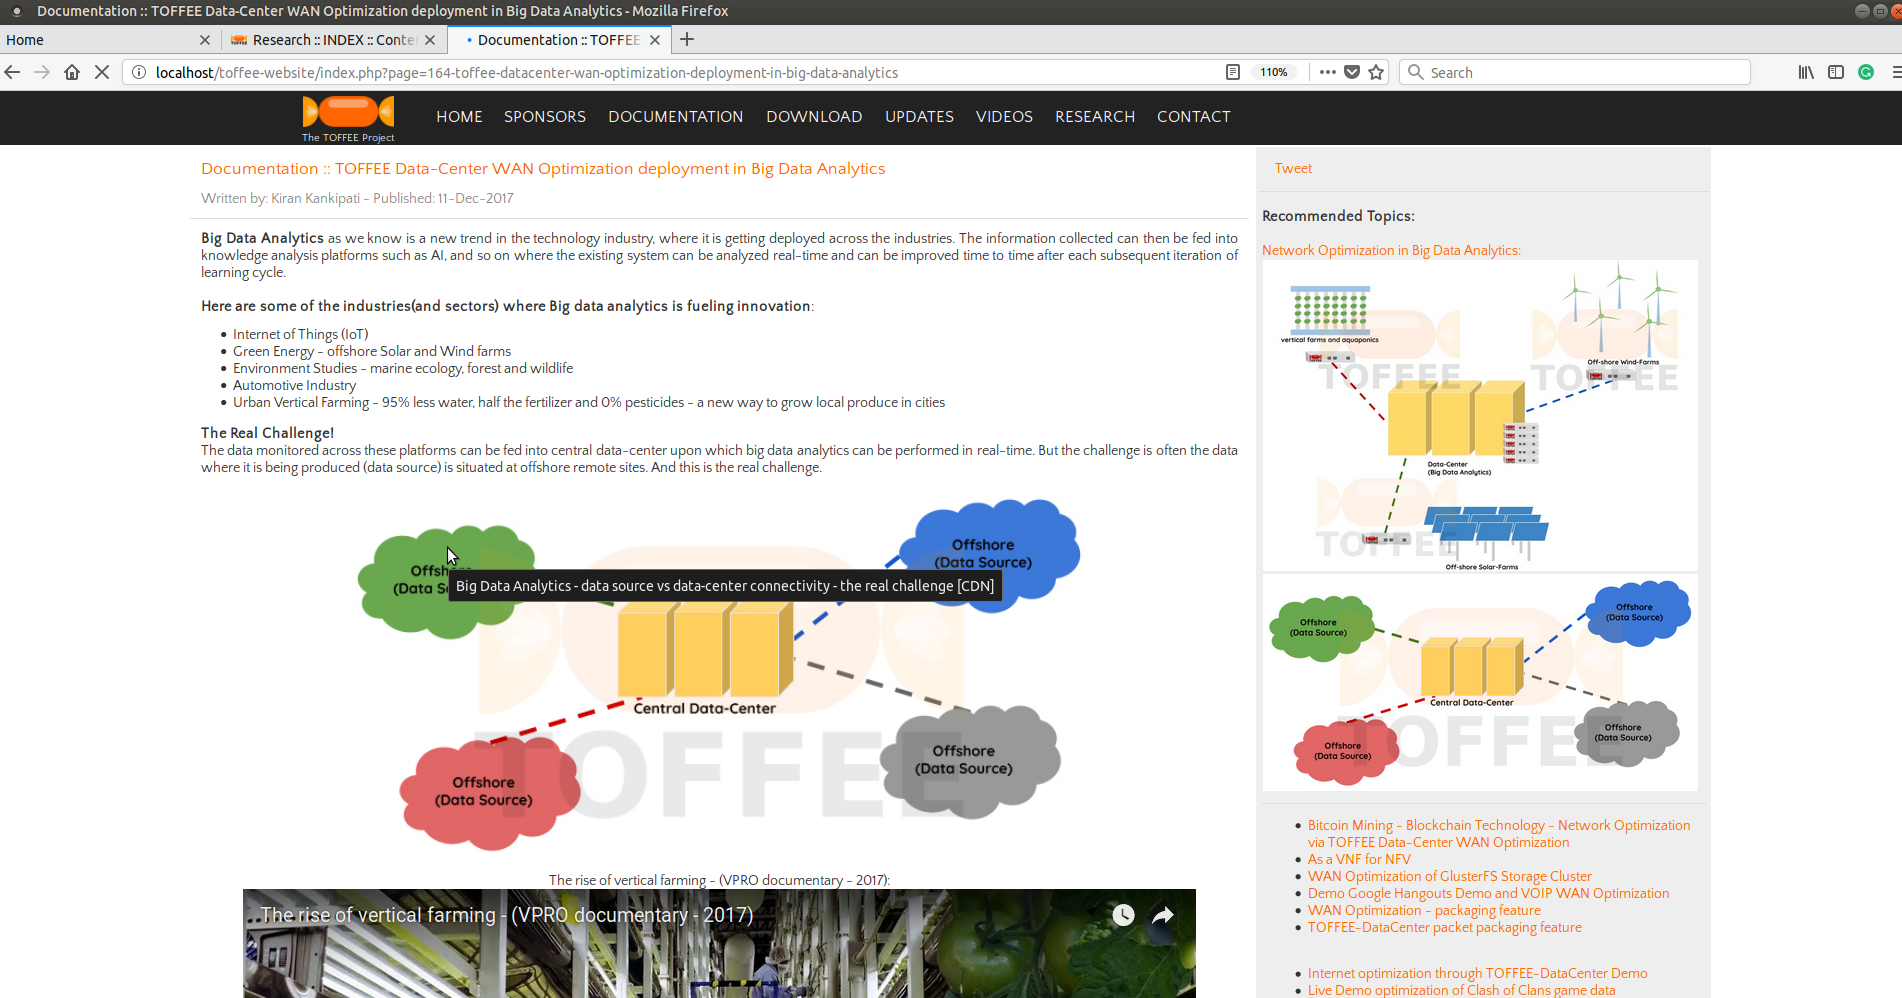Play the vertical farming video
This screenshot has height=998, width=1902.
(719, 943)
